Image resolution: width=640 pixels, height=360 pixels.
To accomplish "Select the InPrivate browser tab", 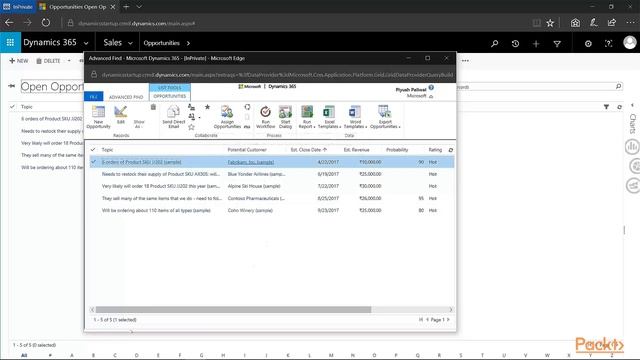I will 18,7.
